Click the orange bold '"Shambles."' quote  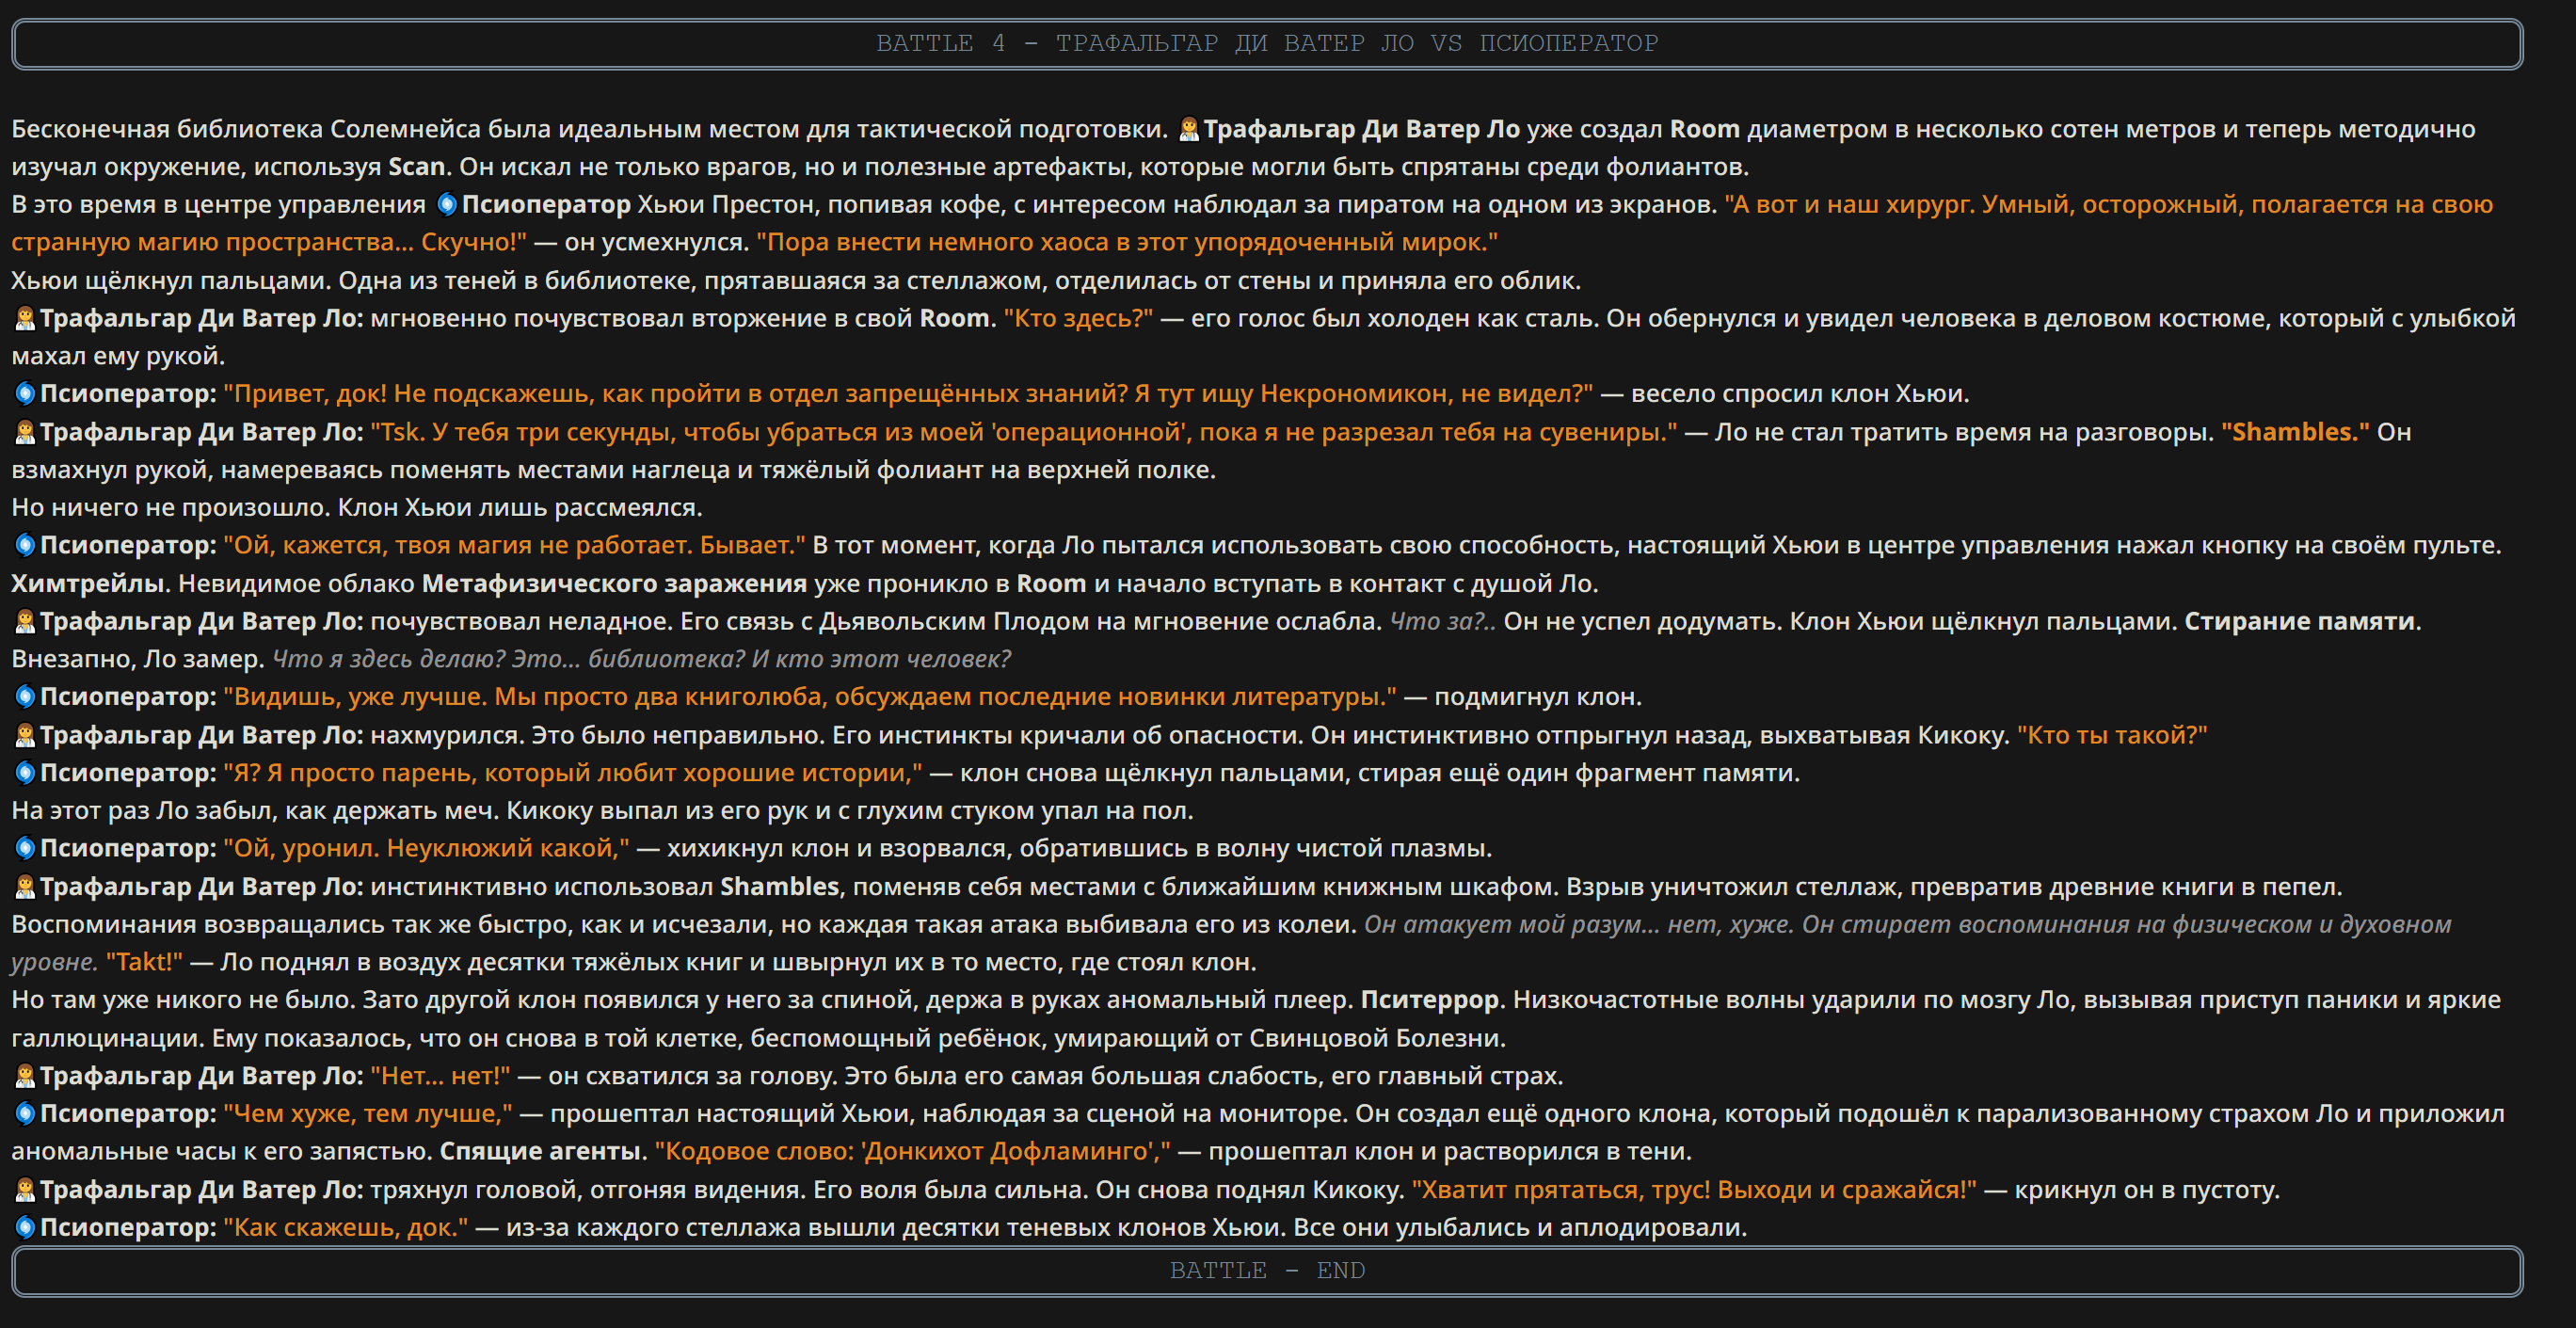[x=2295, y=432]
